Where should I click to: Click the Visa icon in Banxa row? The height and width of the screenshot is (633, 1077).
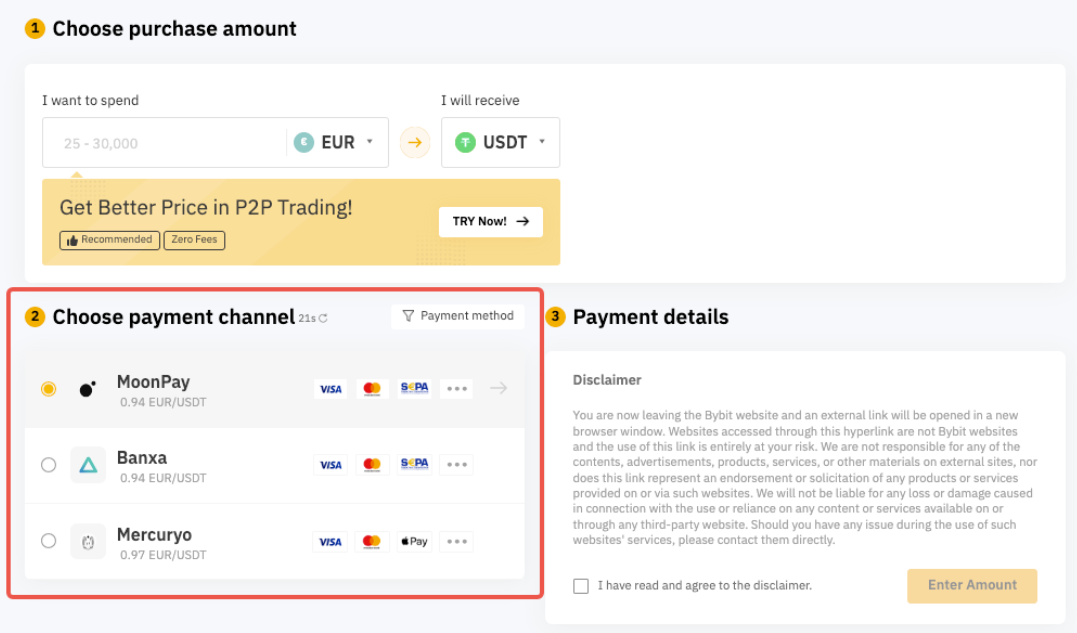[x=330, y=465]
